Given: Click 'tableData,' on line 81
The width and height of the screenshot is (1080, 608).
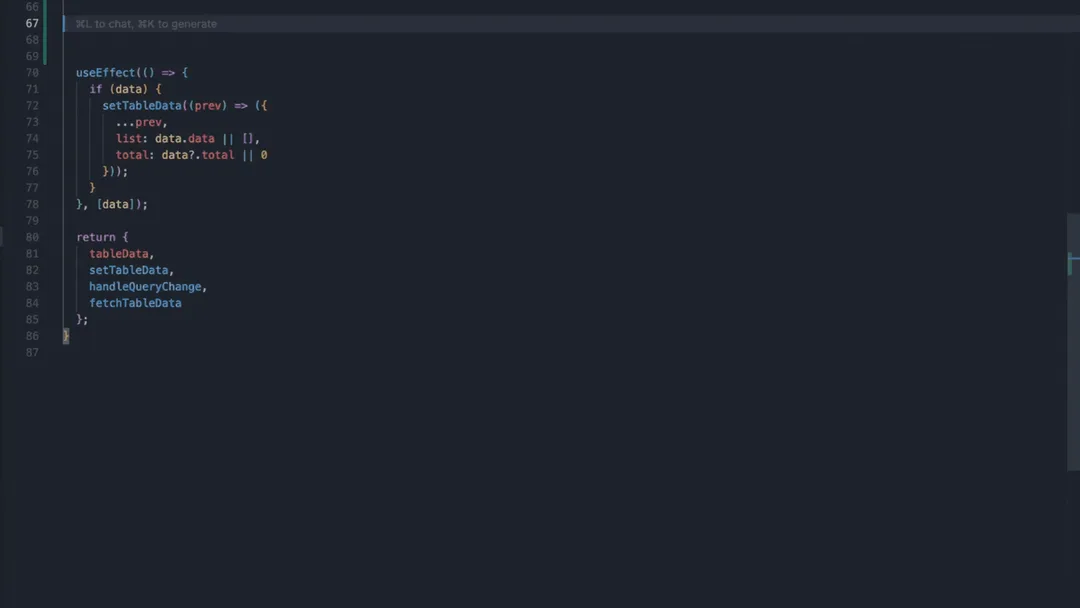Looking at the screenshot, I should pos(122,254).
